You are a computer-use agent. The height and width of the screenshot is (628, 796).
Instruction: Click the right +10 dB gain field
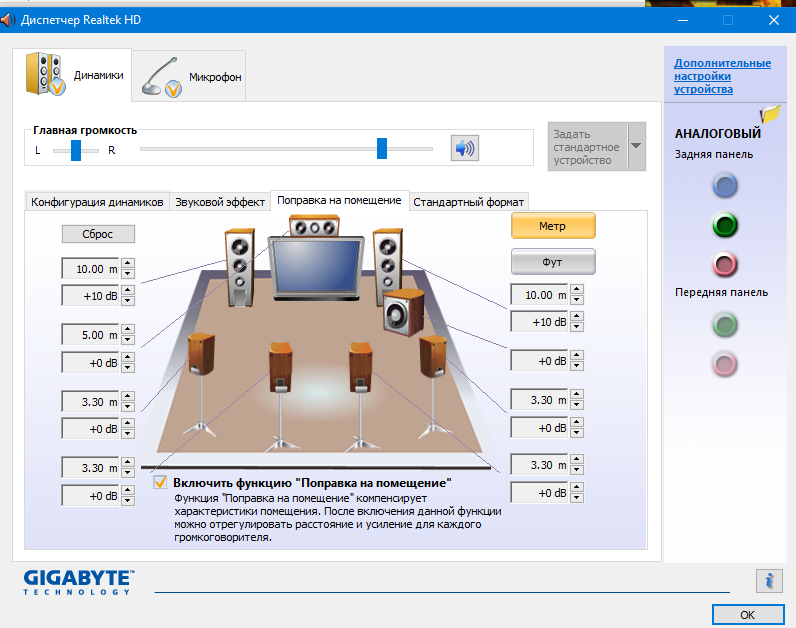click(x=539, y=322)
